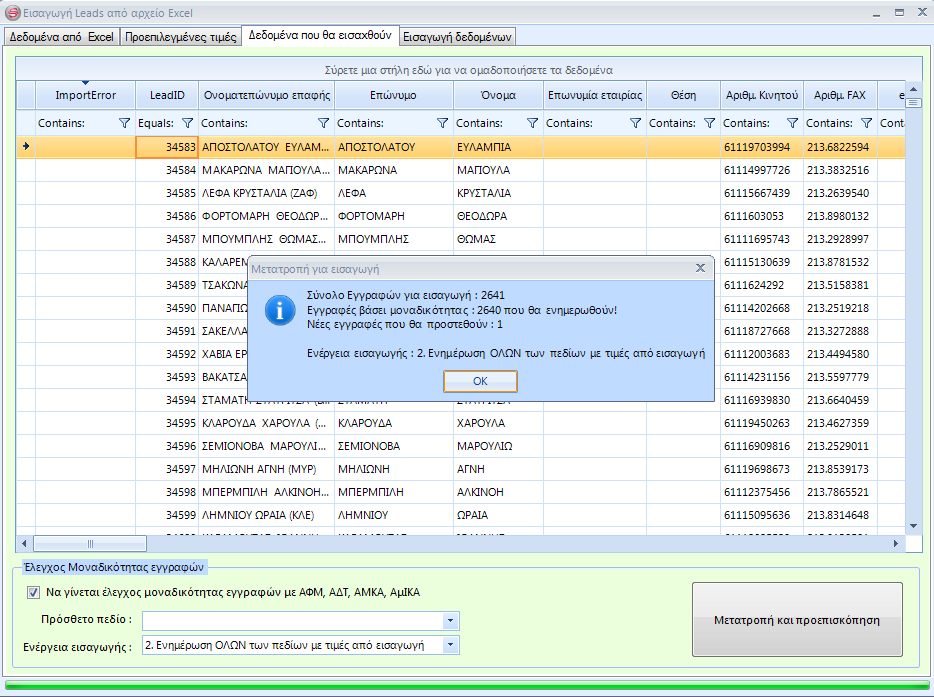
Task: Switch to Δεδομένα από Excel tab
Action: (61, 37)
